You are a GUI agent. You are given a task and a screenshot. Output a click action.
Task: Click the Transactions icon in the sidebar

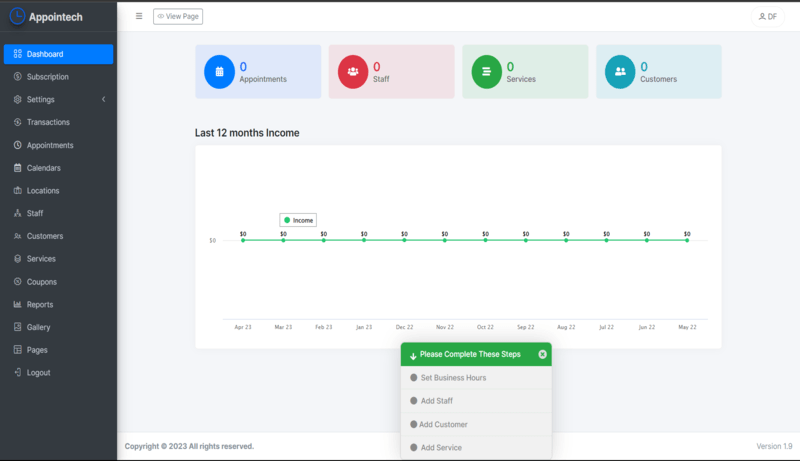17,122
